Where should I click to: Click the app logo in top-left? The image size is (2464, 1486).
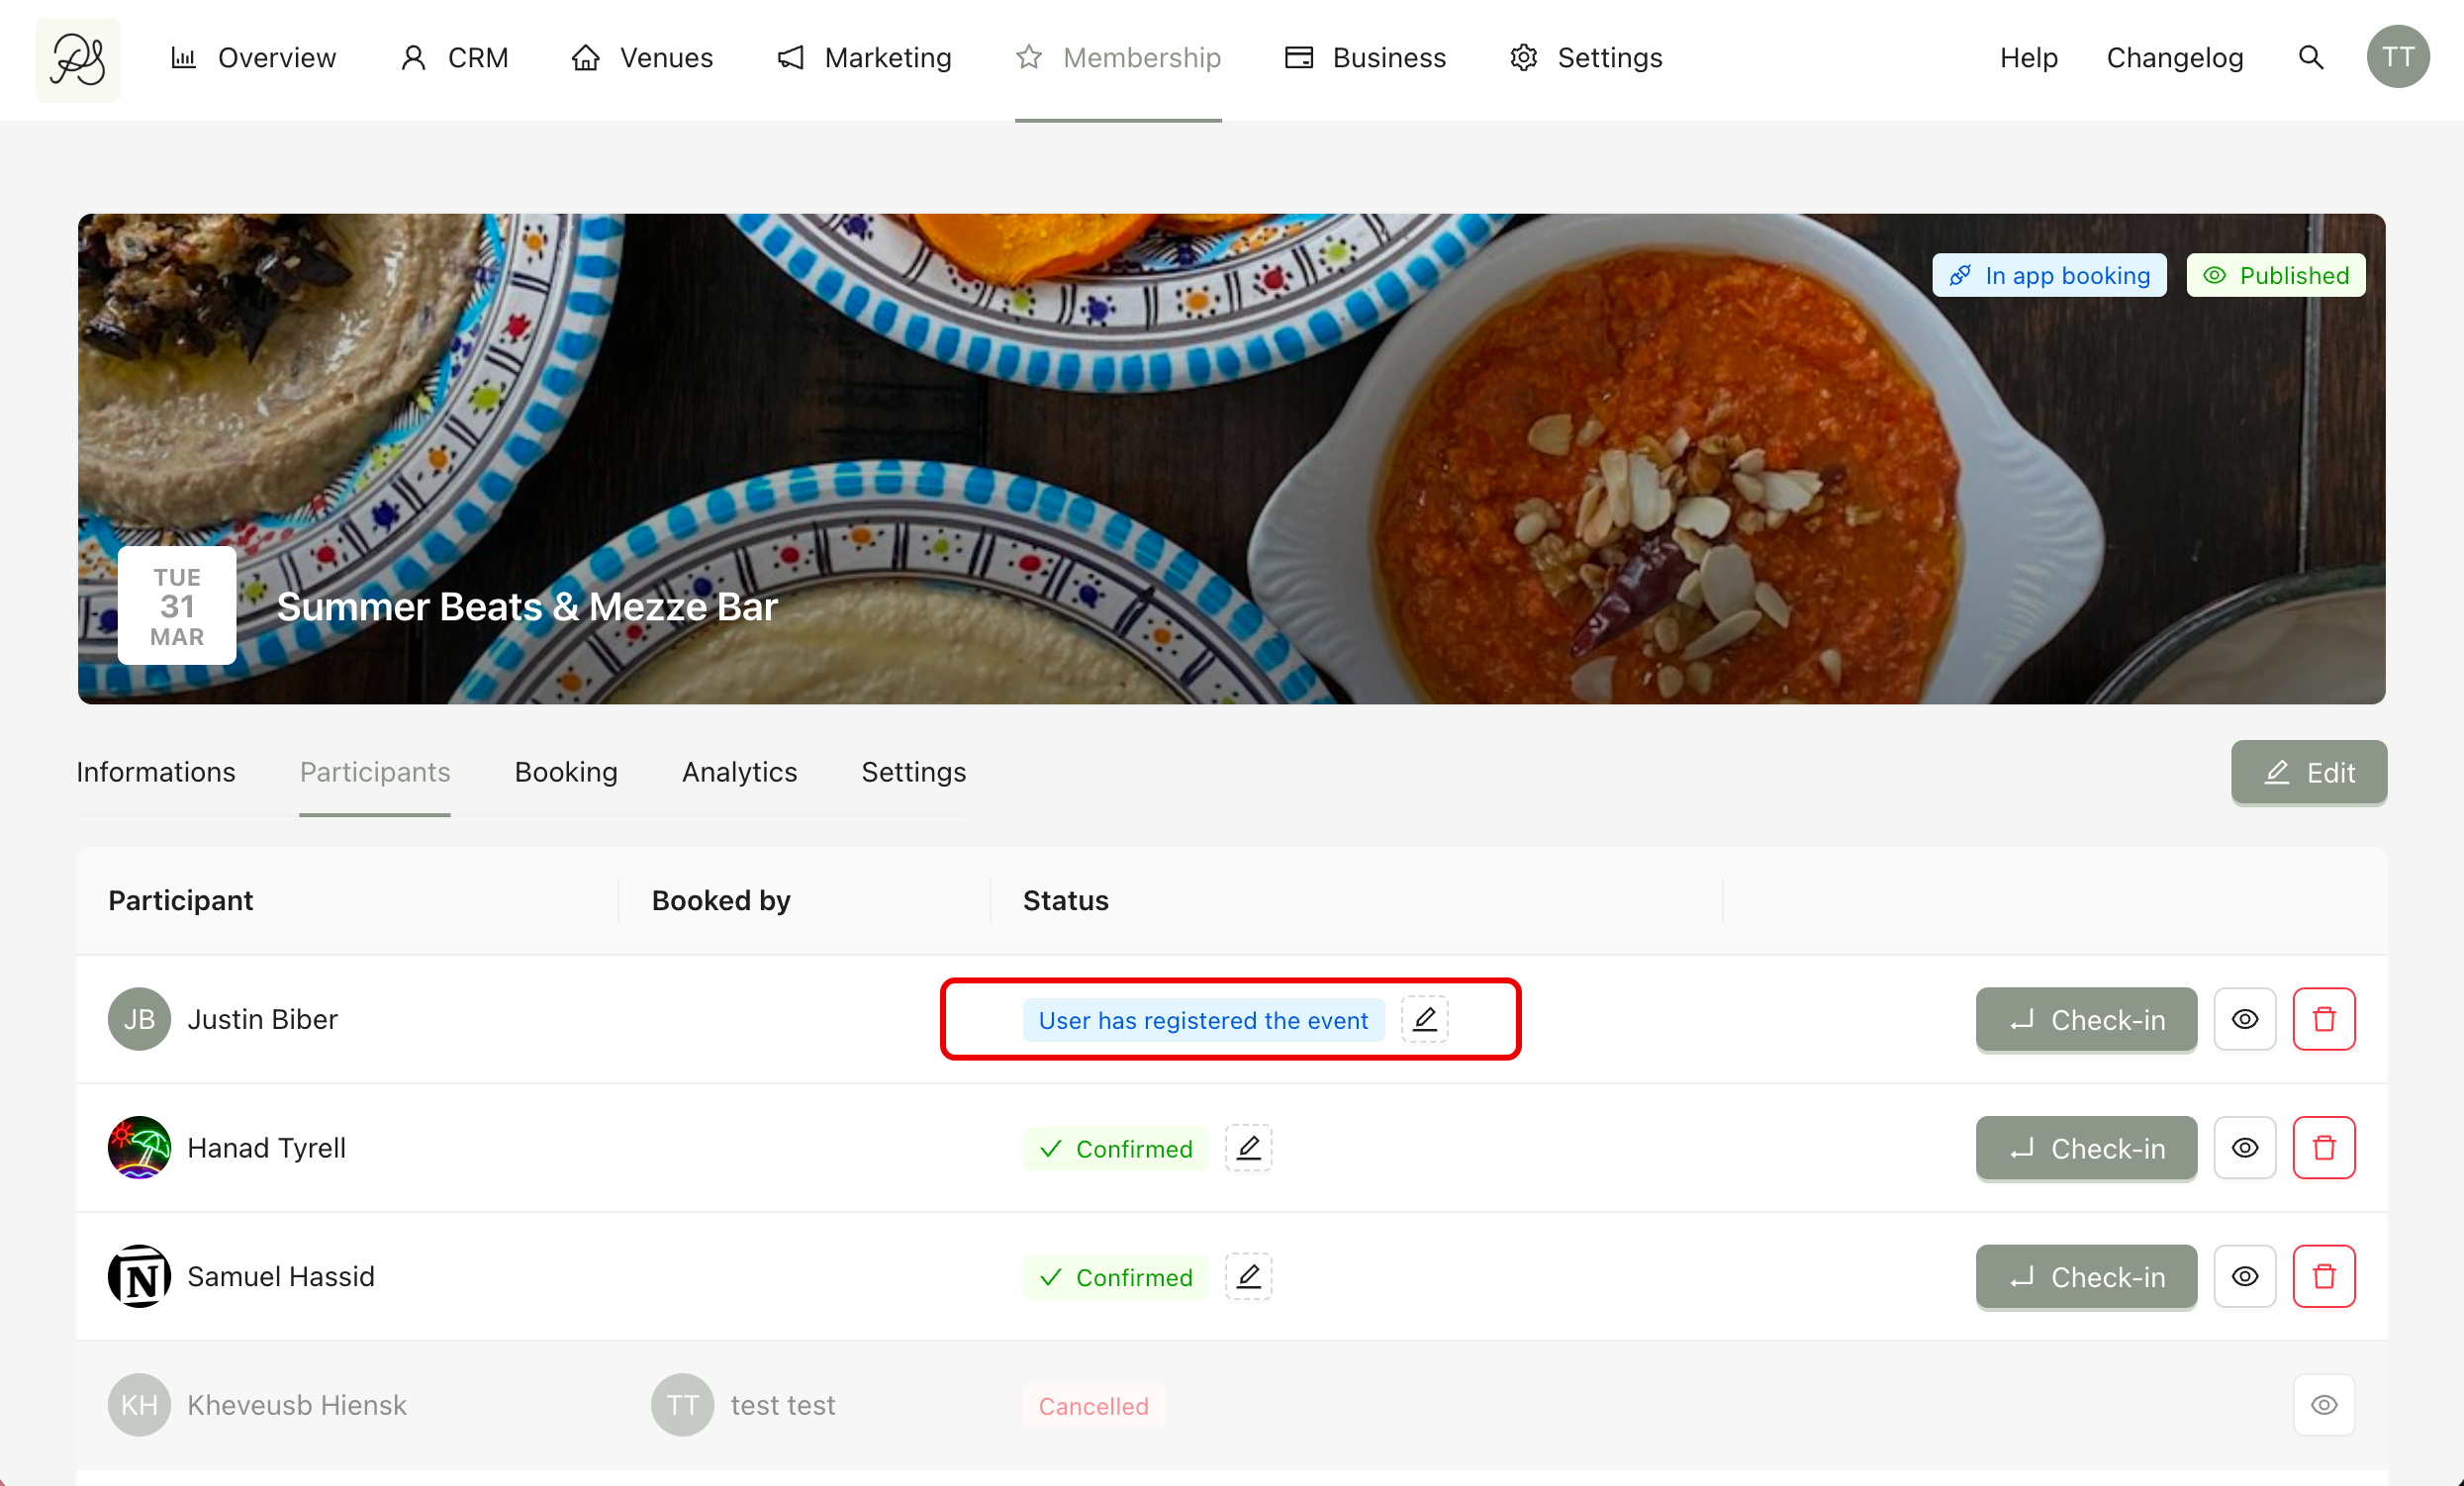coord(78,59)
